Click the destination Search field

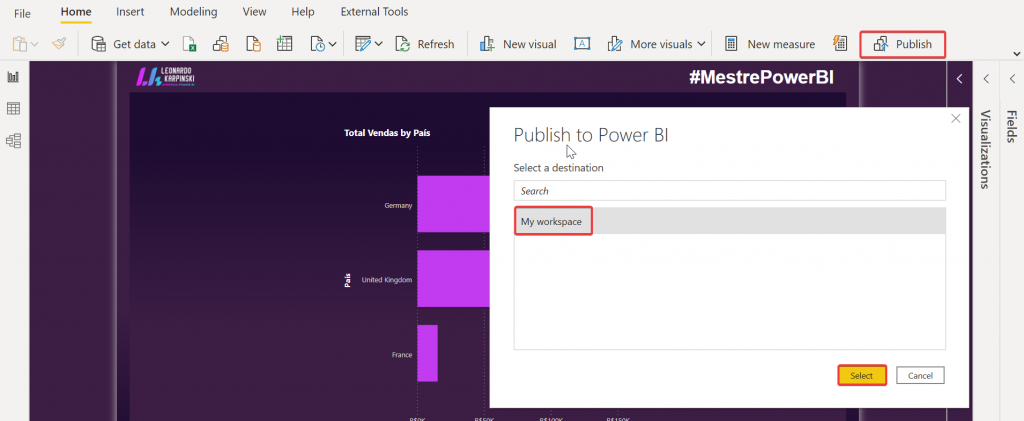pos(729,190)
